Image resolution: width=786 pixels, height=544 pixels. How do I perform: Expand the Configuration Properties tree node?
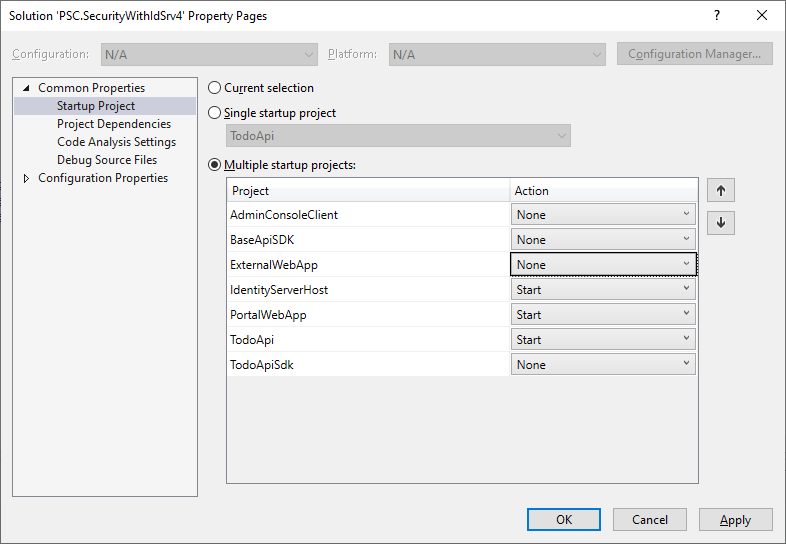click(x=26, y=178)
